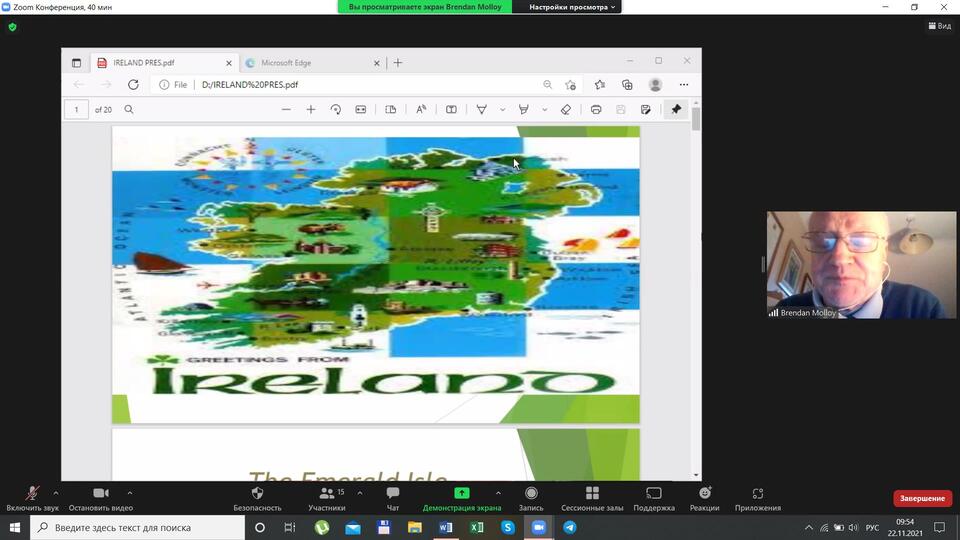Open Реакции reactions menu
This screenshot has width=960, height=540.
click(x=705, y=498)
